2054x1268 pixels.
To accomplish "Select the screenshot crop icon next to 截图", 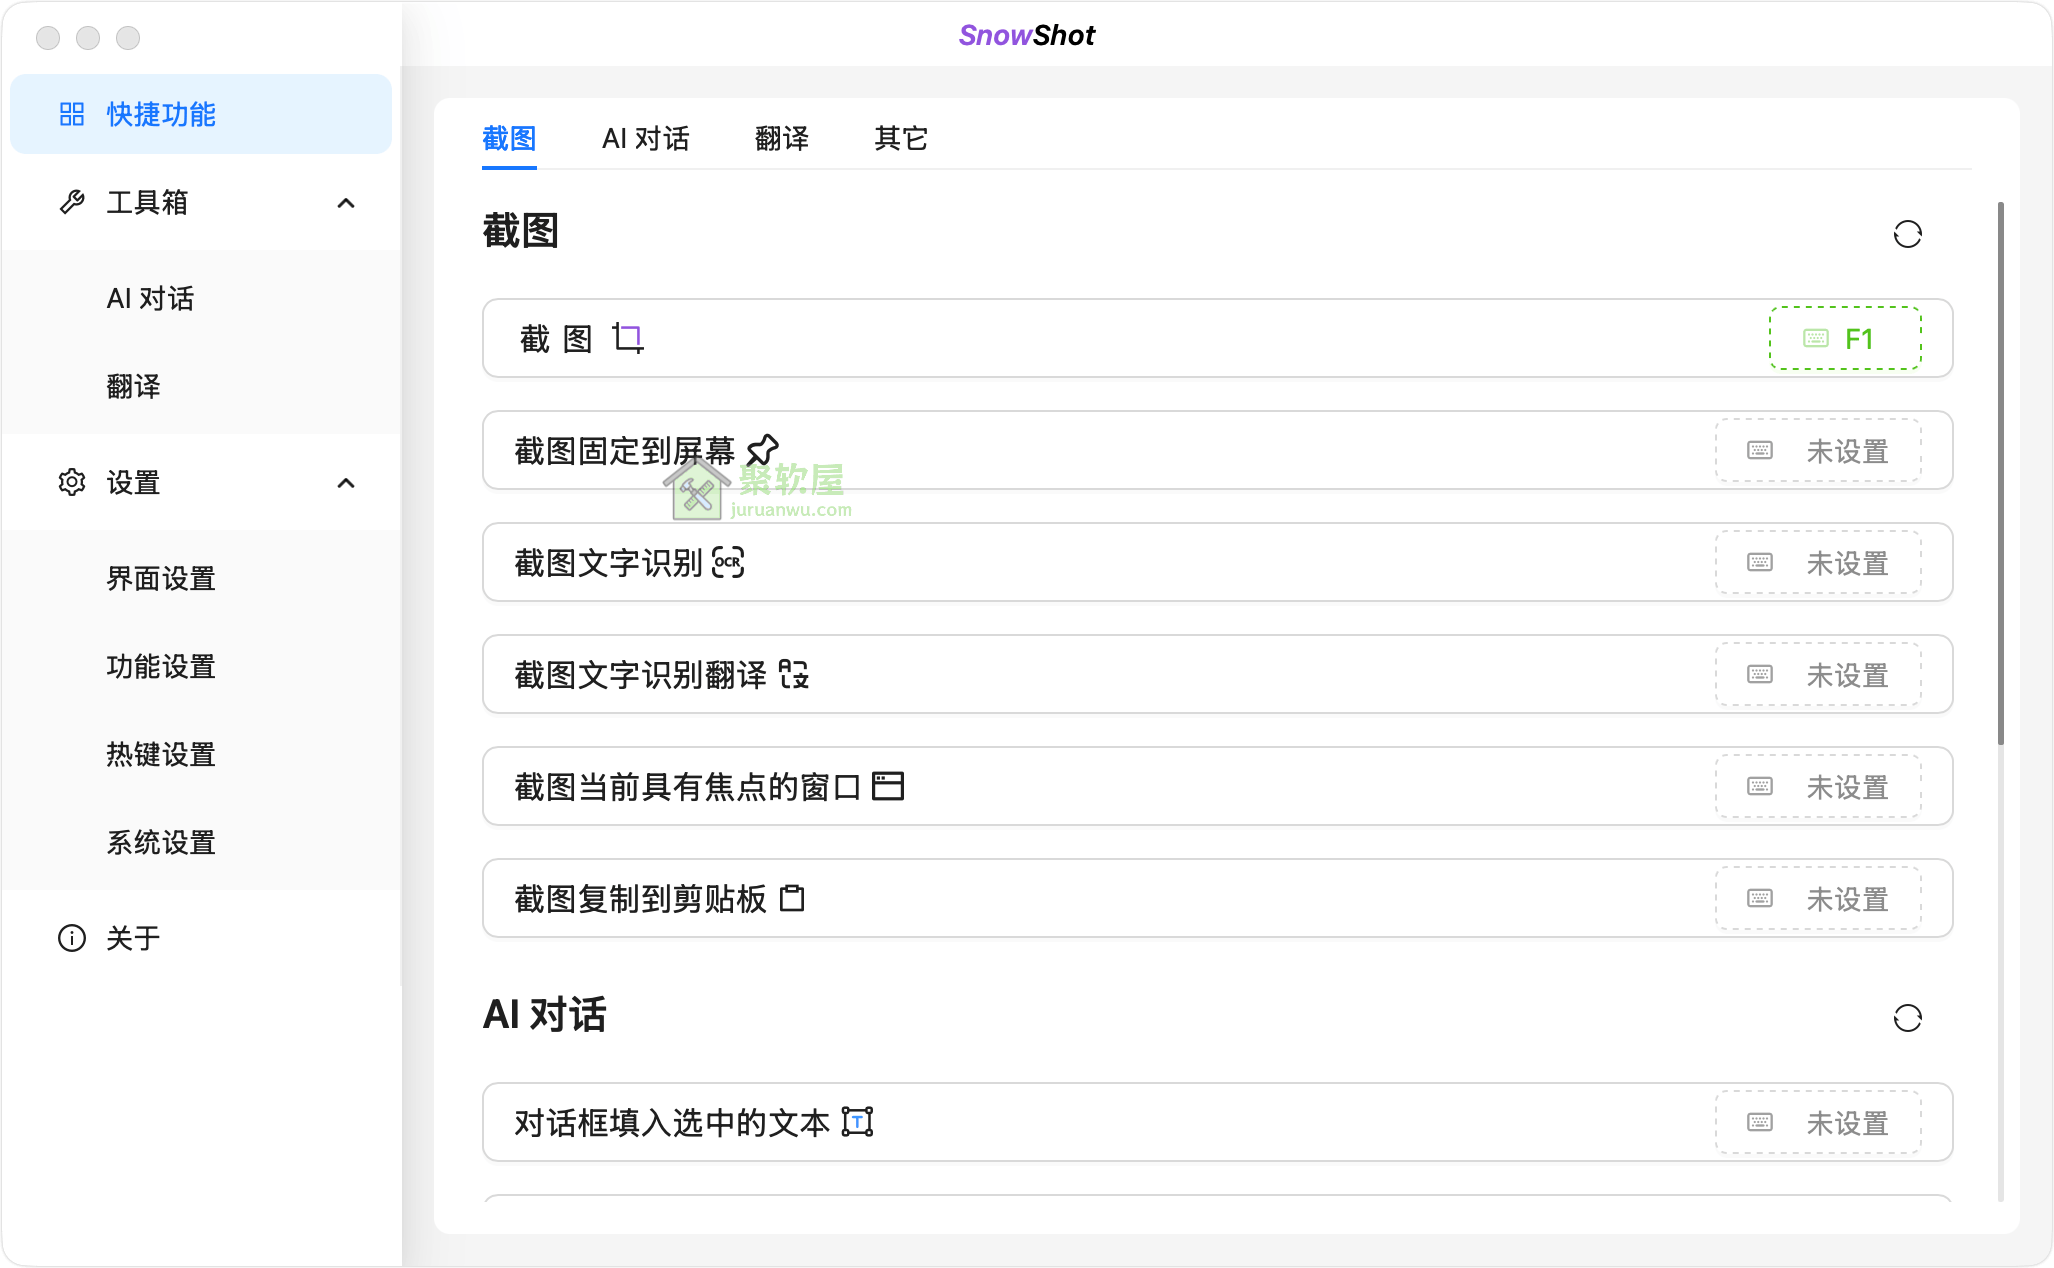I will [x=628, y=338].
